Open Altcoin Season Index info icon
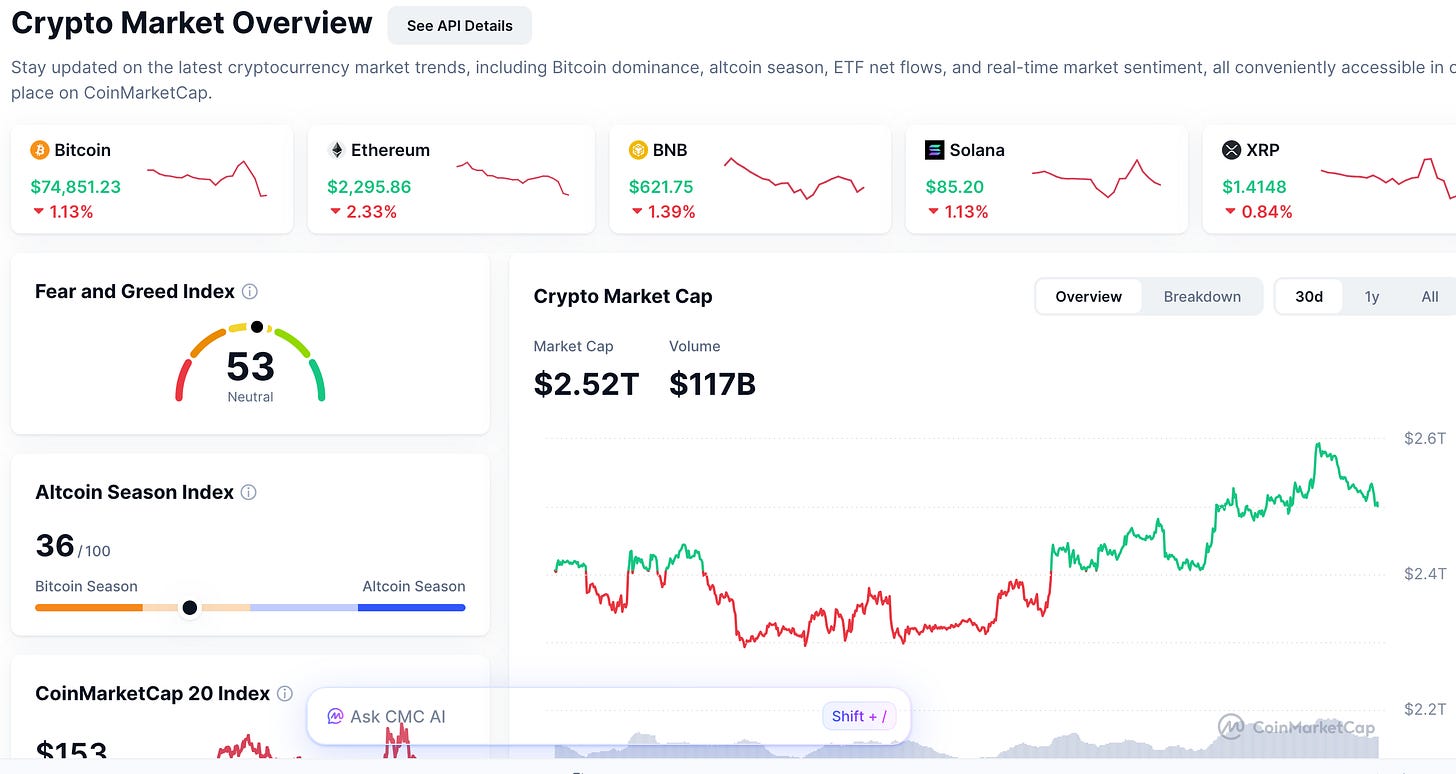Screen dimensions: 1456x774 click(x=249, y=492)
